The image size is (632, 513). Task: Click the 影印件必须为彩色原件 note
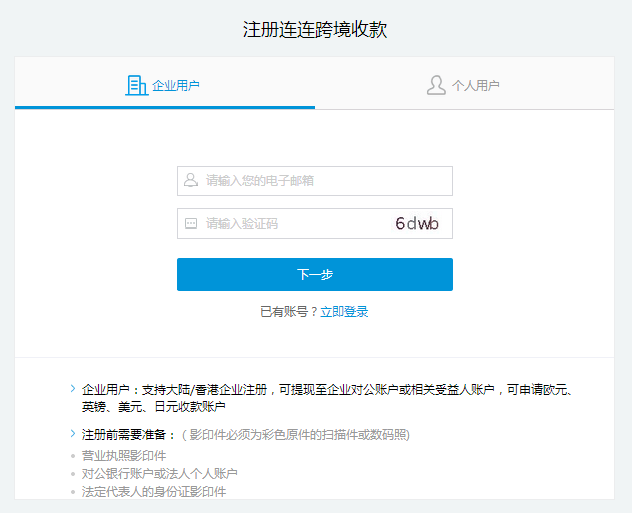point(296,434)
